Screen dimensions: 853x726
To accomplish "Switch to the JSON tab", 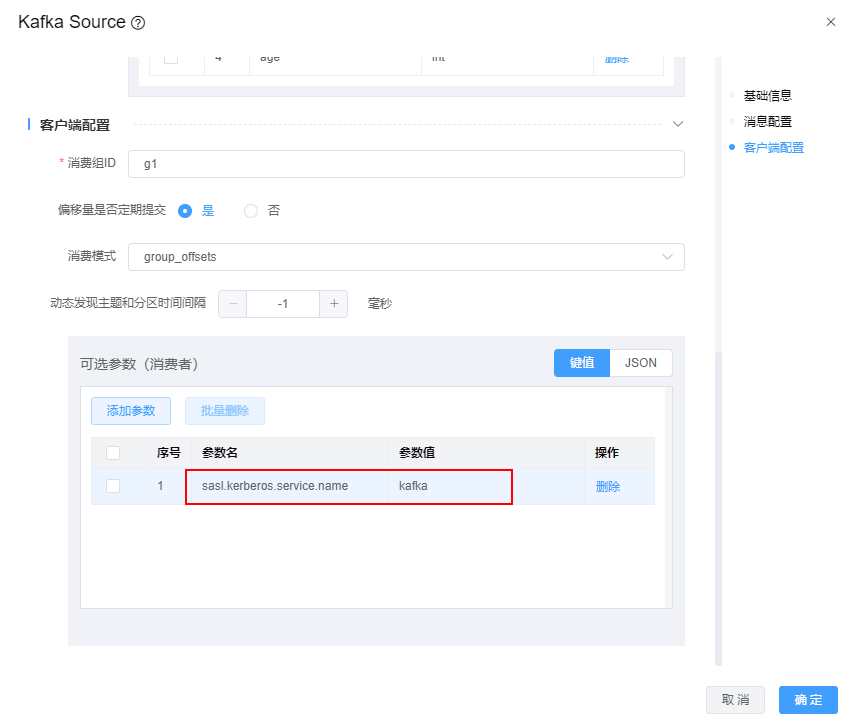I will click(641, 363).
